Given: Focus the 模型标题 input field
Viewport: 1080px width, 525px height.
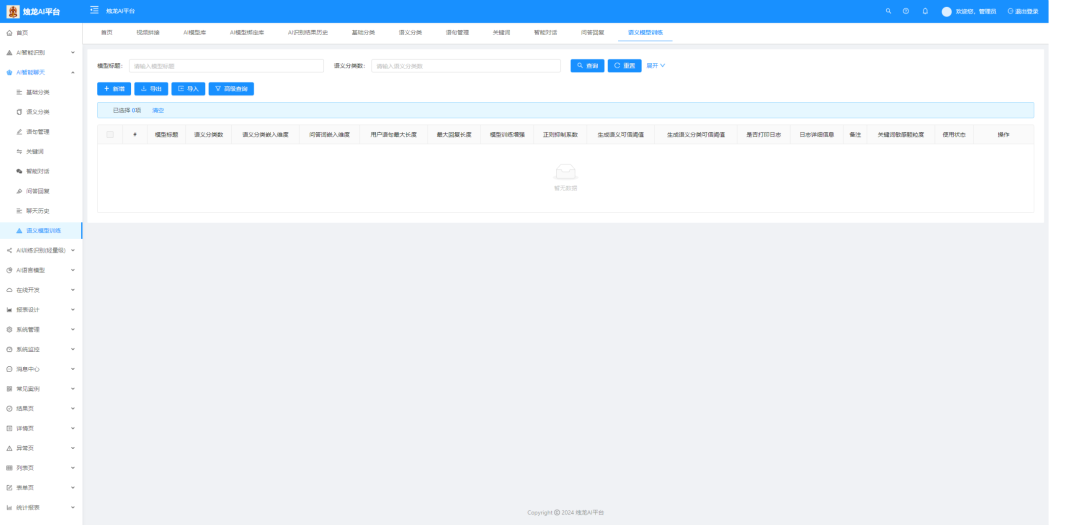Looking at the screenshot, I should (226, 65).
